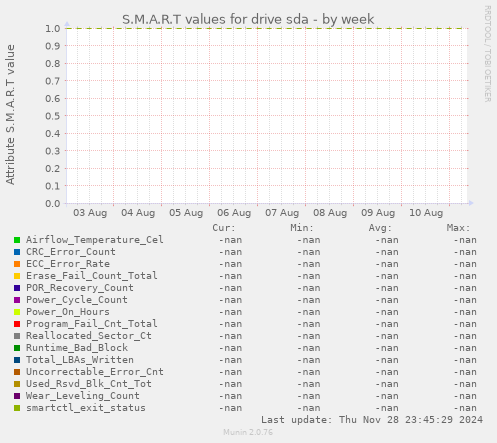Click the Used_Rsvd_Blk_Cnt_Tot swatch

17,384
